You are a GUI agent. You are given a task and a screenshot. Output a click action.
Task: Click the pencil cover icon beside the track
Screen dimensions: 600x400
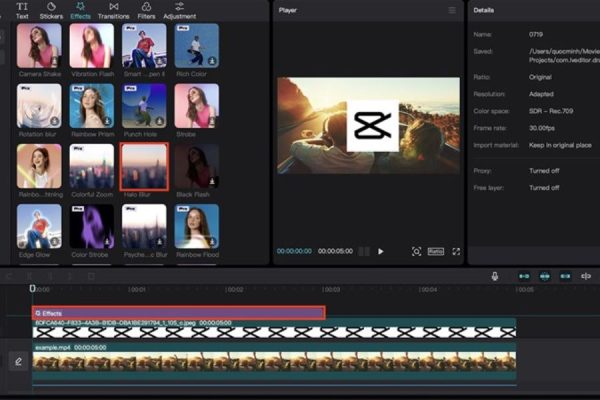[17, 361]
